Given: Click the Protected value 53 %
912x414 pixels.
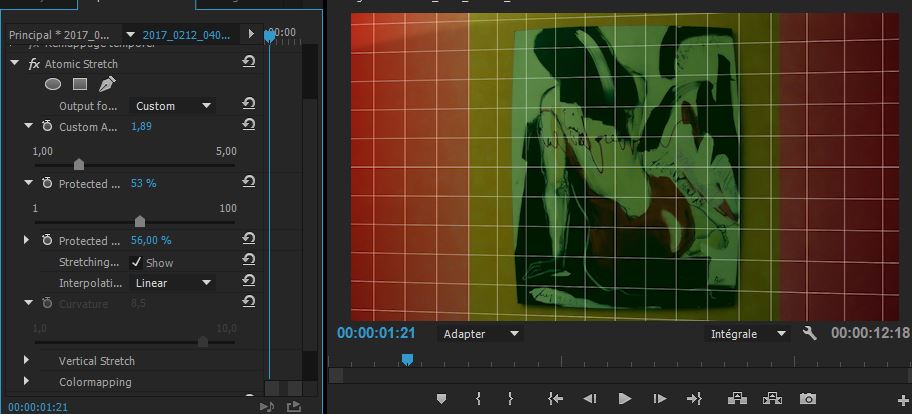Looking at the screenshot, I should pyautogui.click(x=144, y=183).
